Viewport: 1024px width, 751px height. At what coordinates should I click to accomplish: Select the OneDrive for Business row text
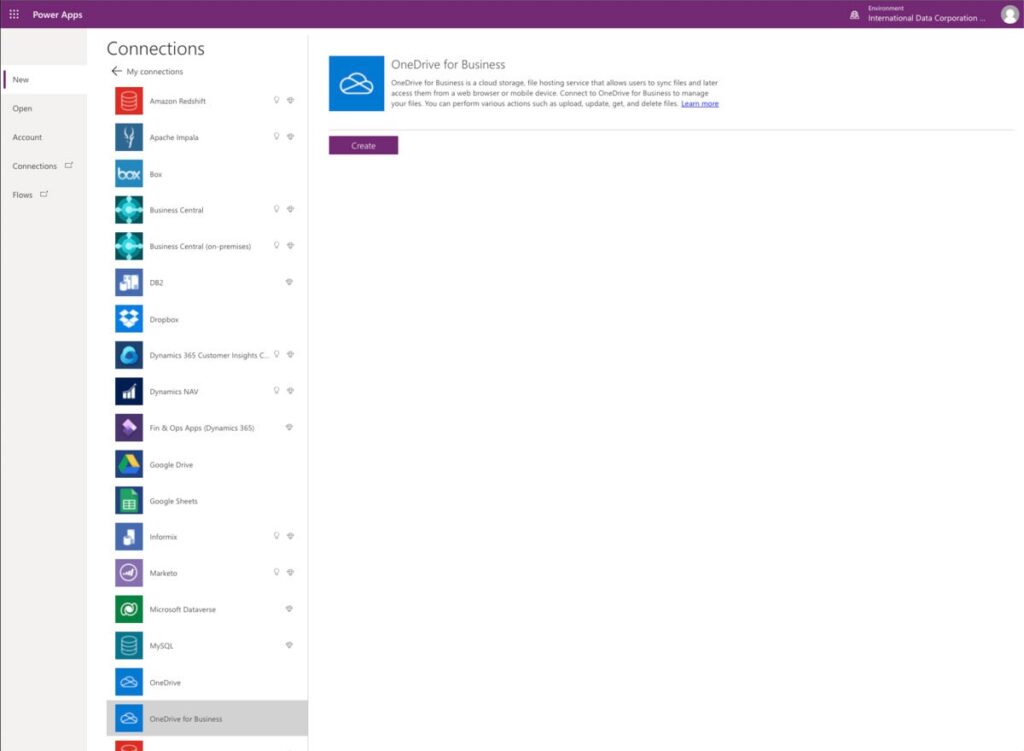[185, 719]
